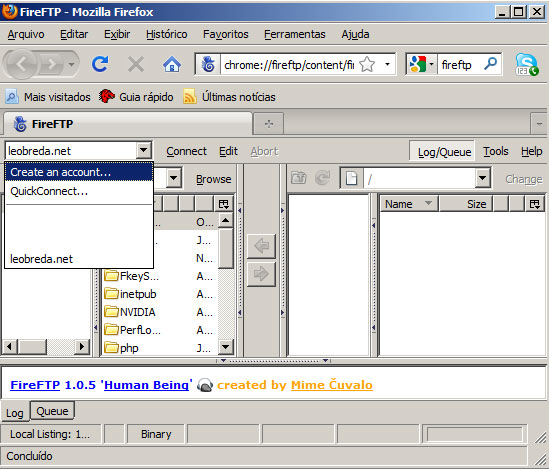Viewport: 549px width, 469px height.
Task: Click upload arrow pointing right
Action: coord(261,274)
